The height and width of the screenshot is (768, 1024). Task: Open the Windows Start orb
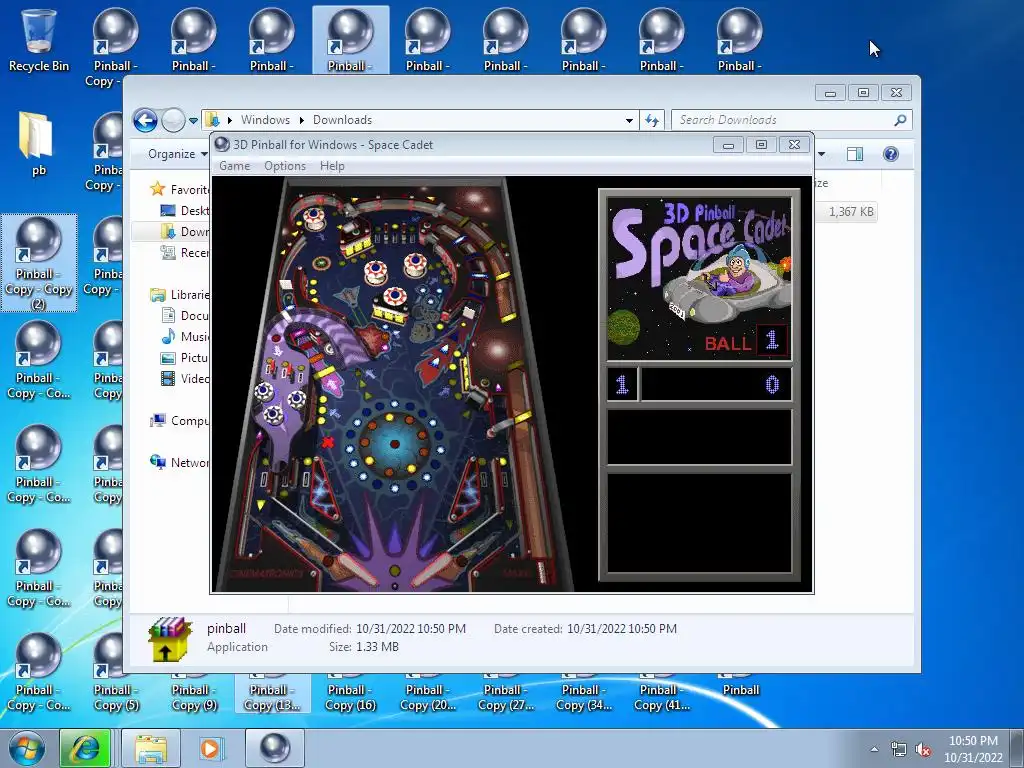pos(27,748)
